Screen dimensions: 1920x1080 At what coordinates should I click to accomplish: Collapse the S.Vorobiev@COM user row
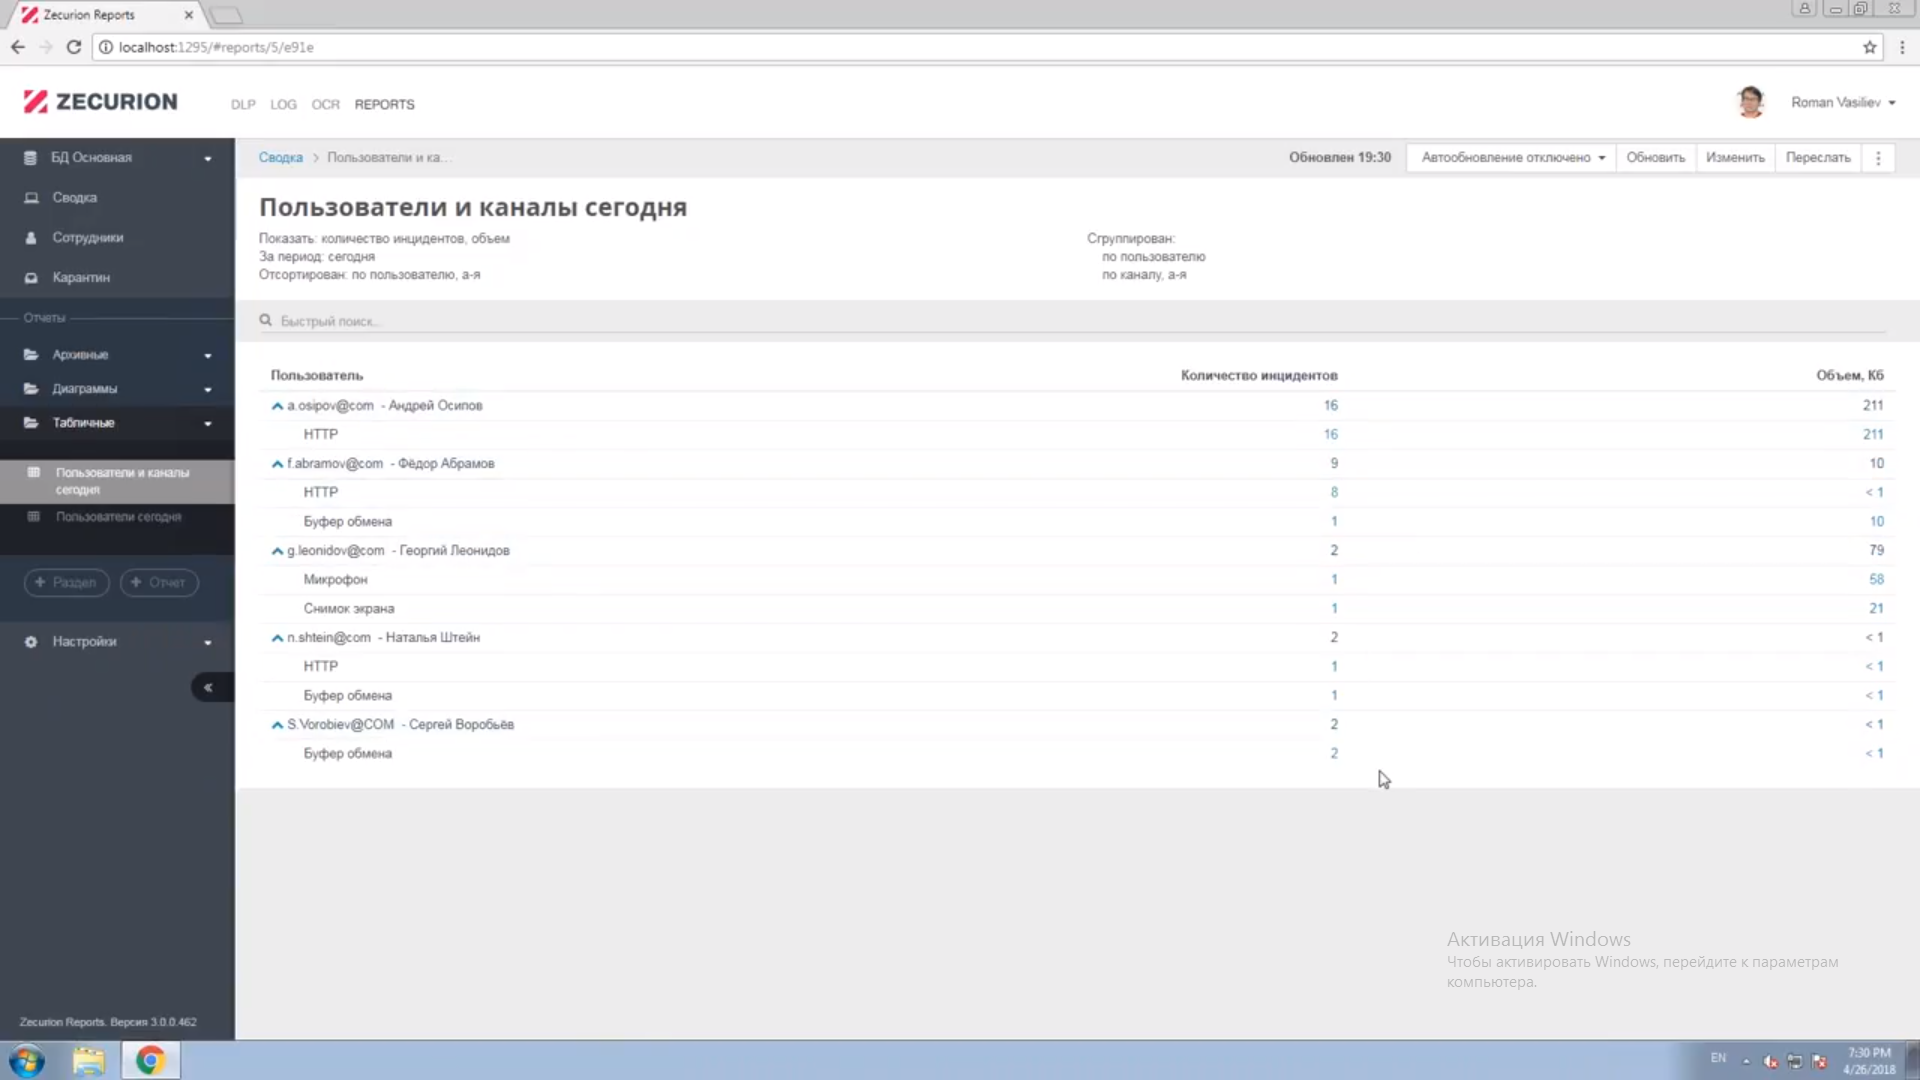(277, 725)
